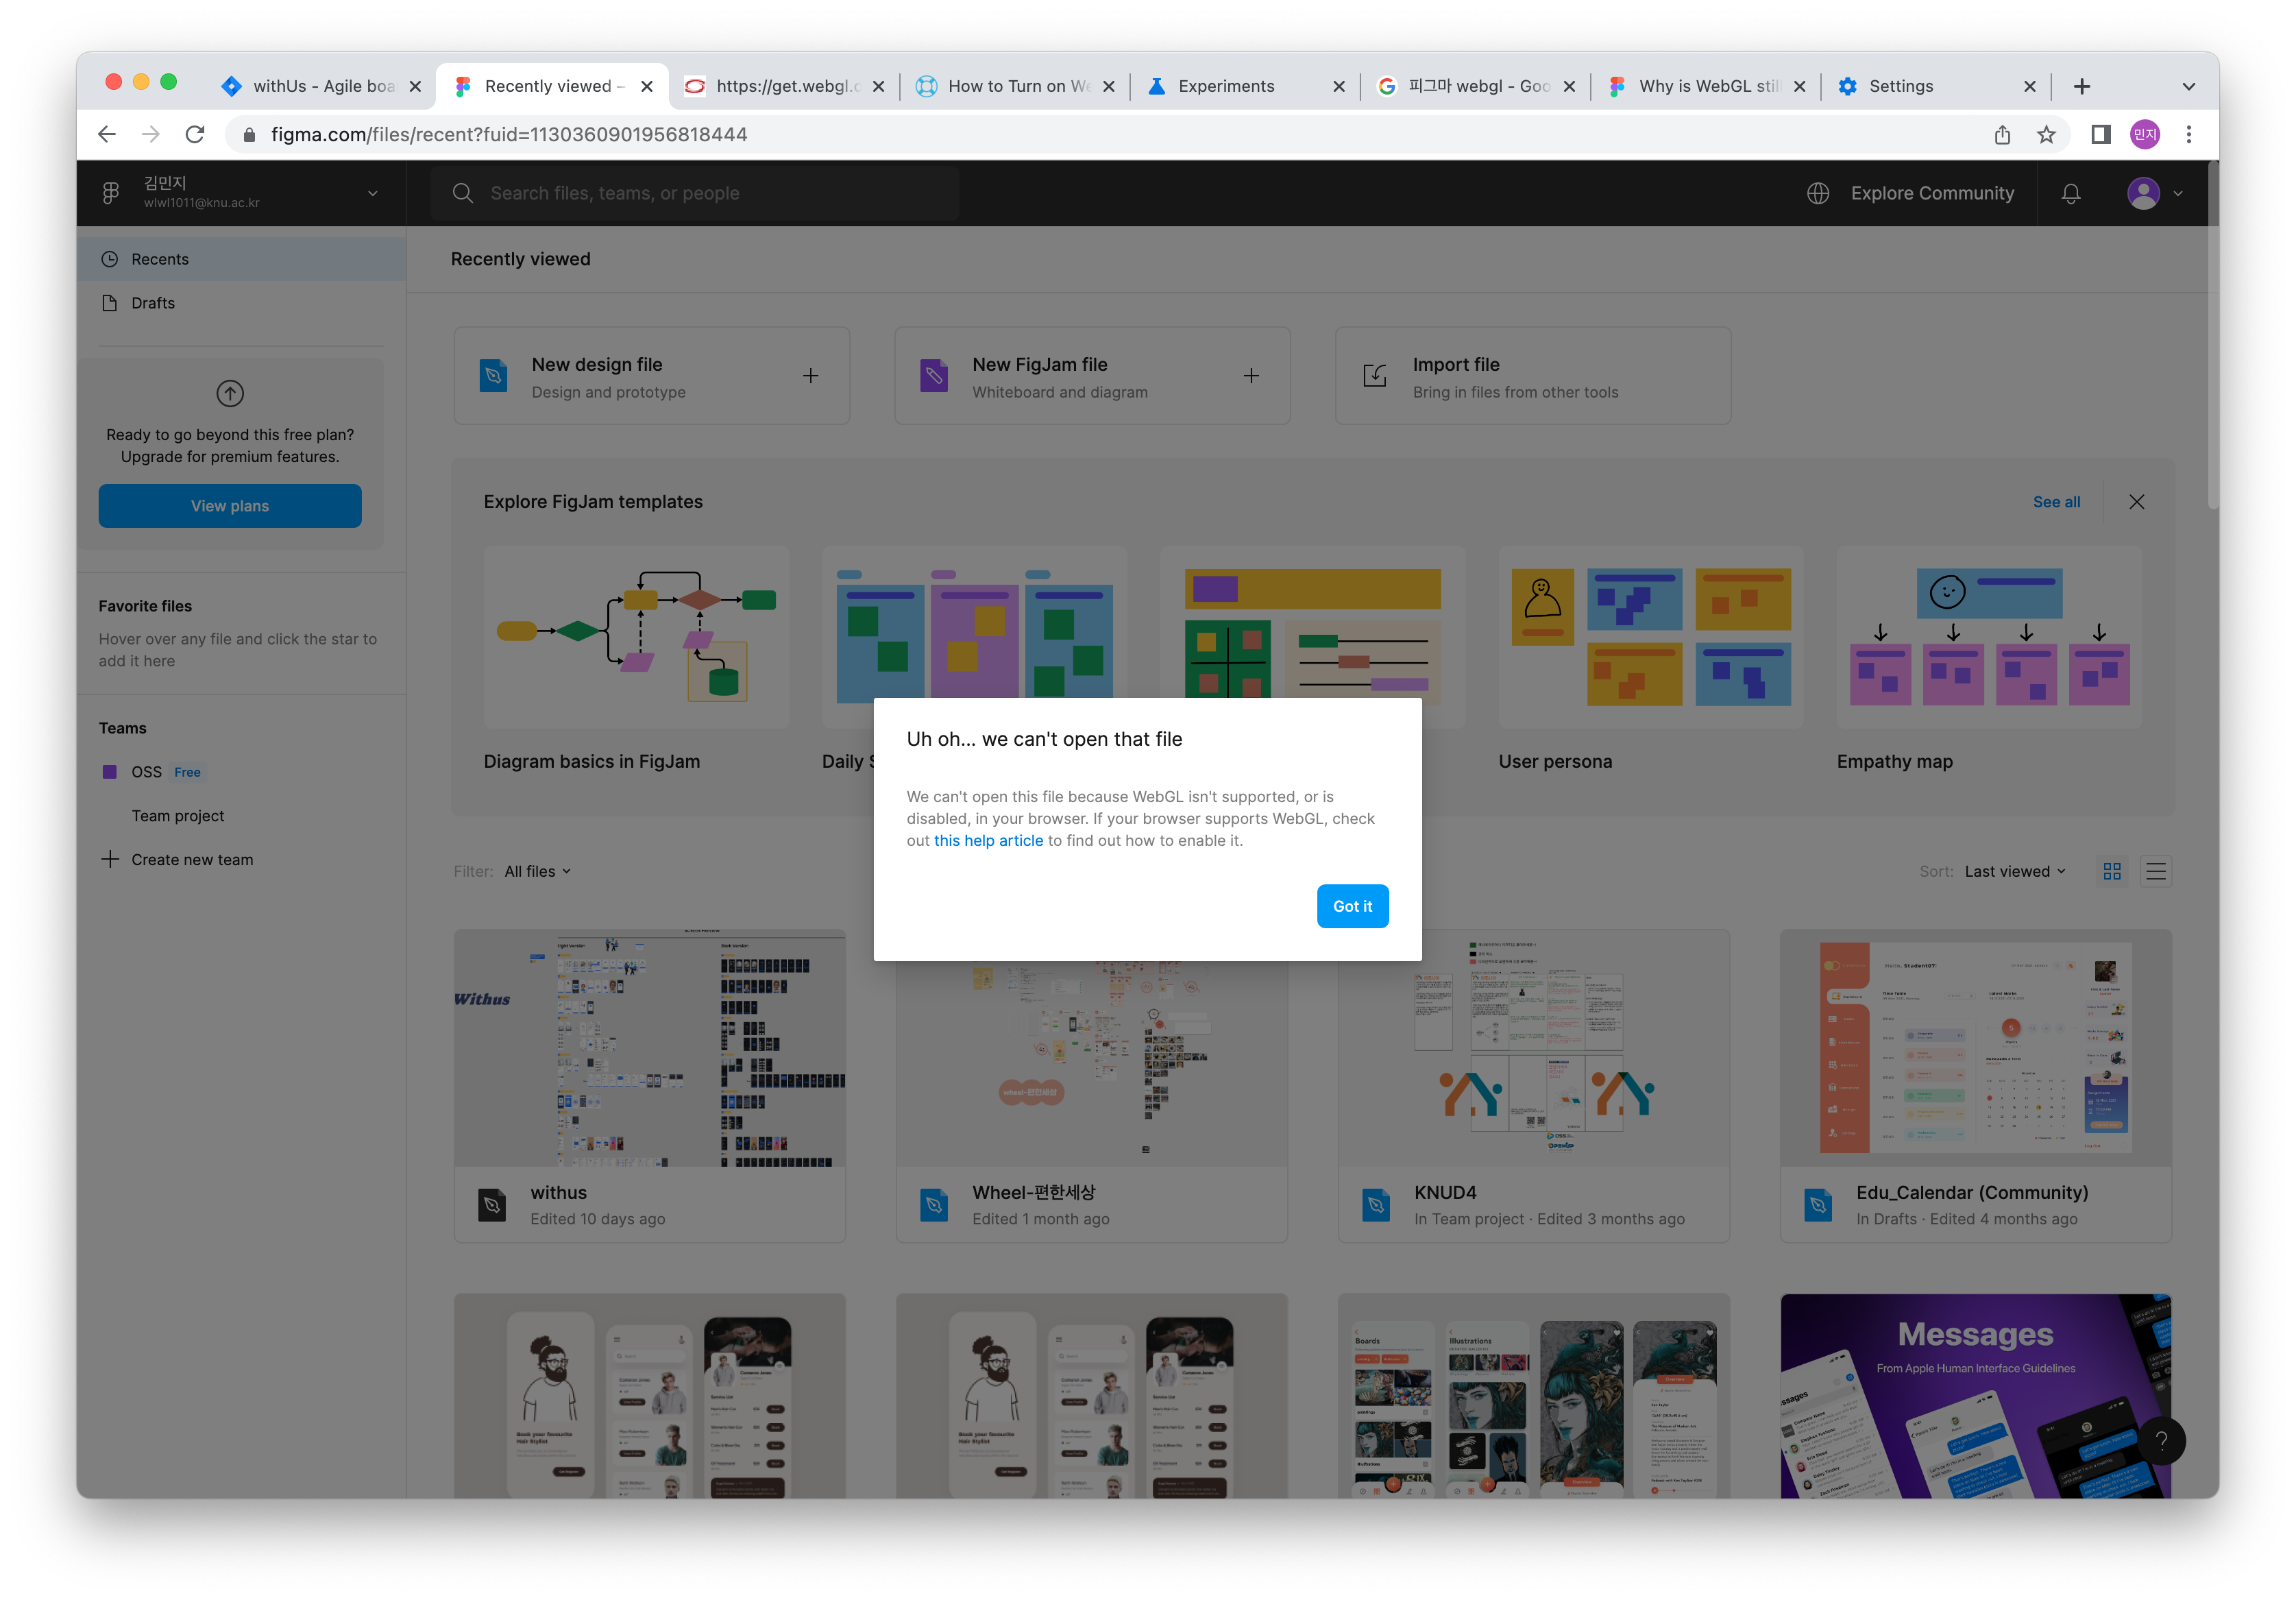2296x1600 pixels.
Task: Open the withus file
Action: point(650,1086)
